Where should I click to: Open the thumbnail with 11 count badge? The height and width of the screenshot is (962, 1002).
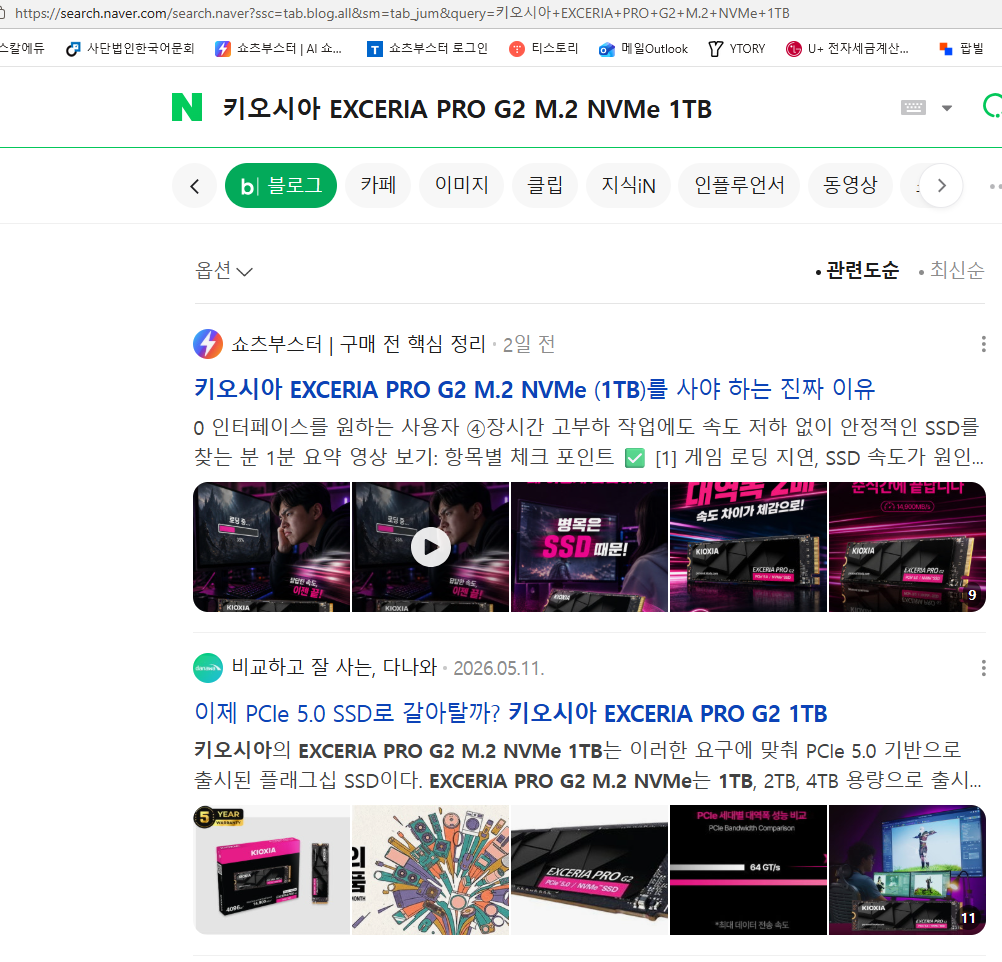[907, 870]
